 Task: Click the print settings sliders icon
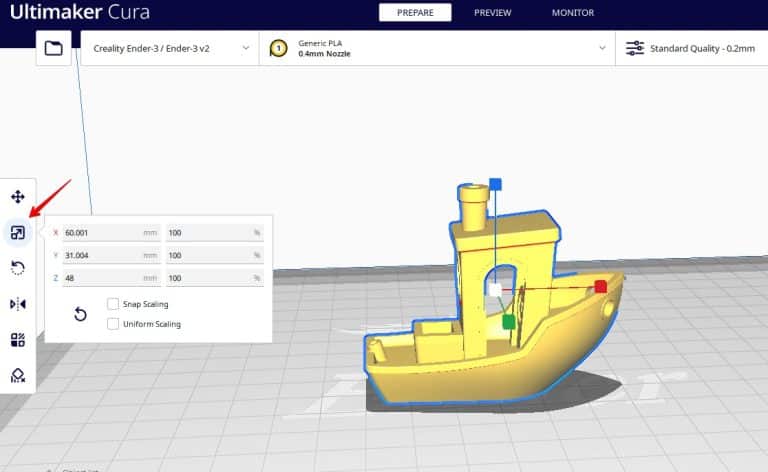pyautogui.click(x=635, y=48)
